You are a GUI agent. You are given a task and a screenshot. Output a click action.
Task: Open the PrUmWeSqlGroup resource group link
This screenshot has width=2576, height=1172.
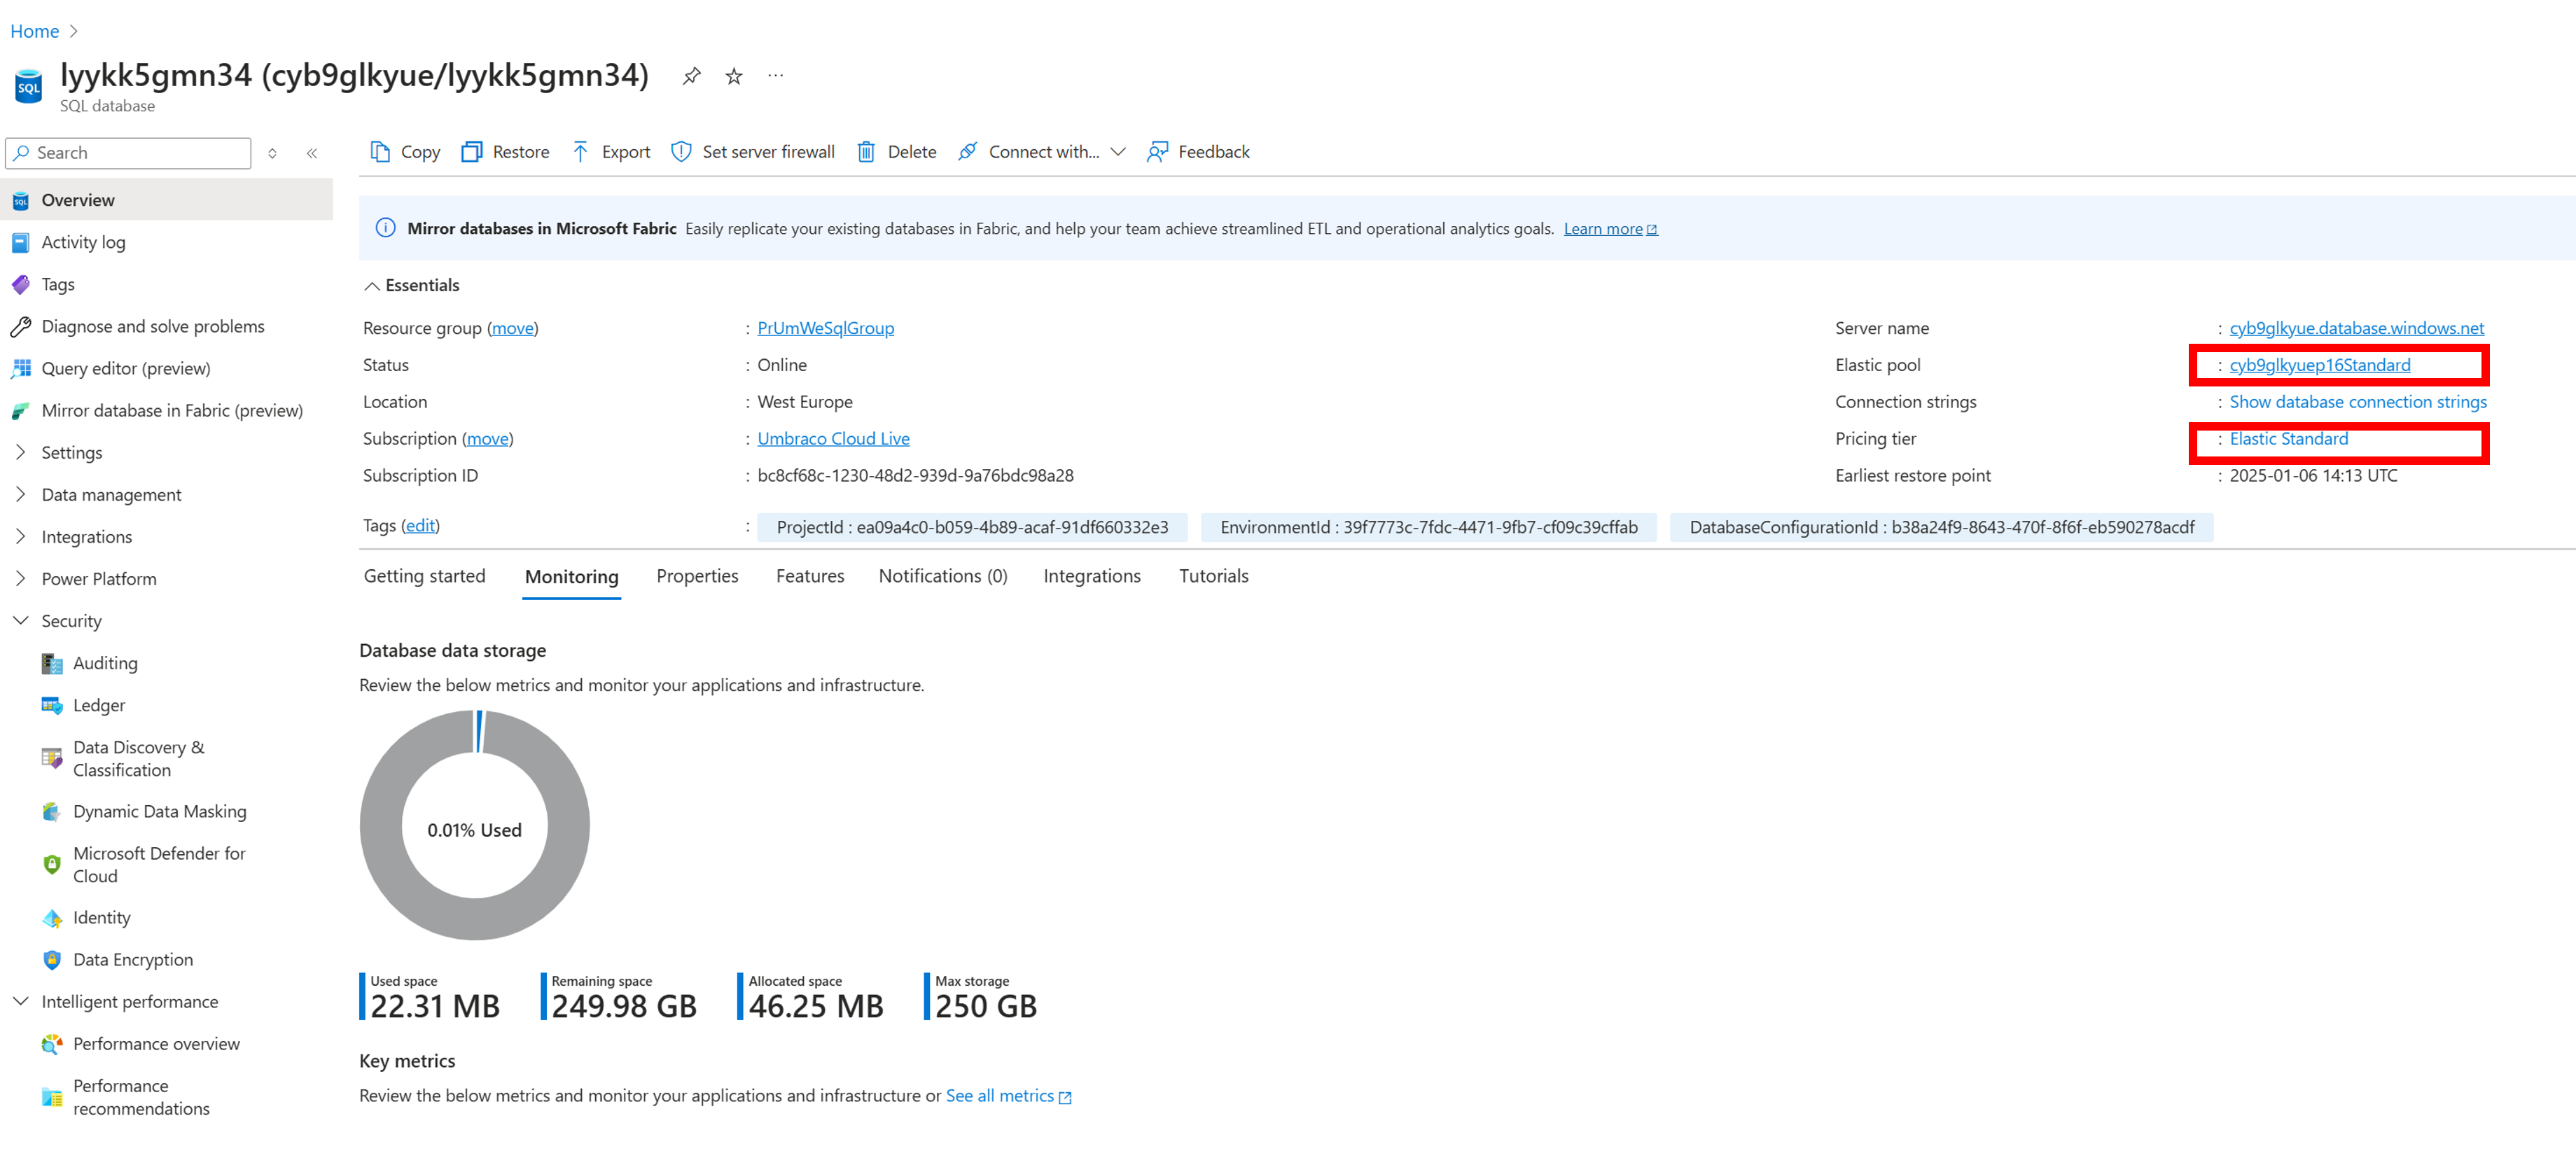click(825, 328)
